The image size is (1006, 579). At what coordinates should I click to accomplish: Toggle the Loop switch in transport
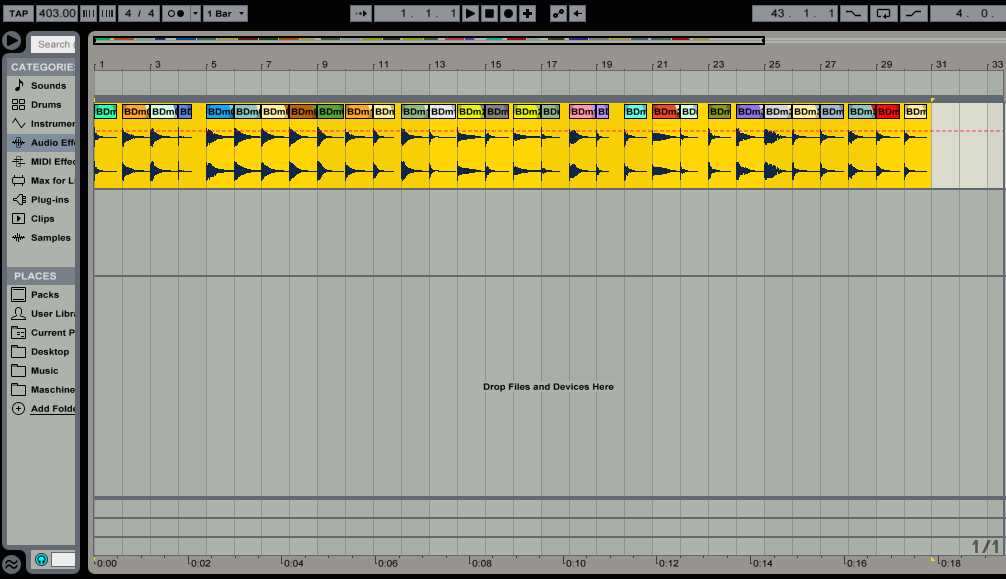coord(883,13)
